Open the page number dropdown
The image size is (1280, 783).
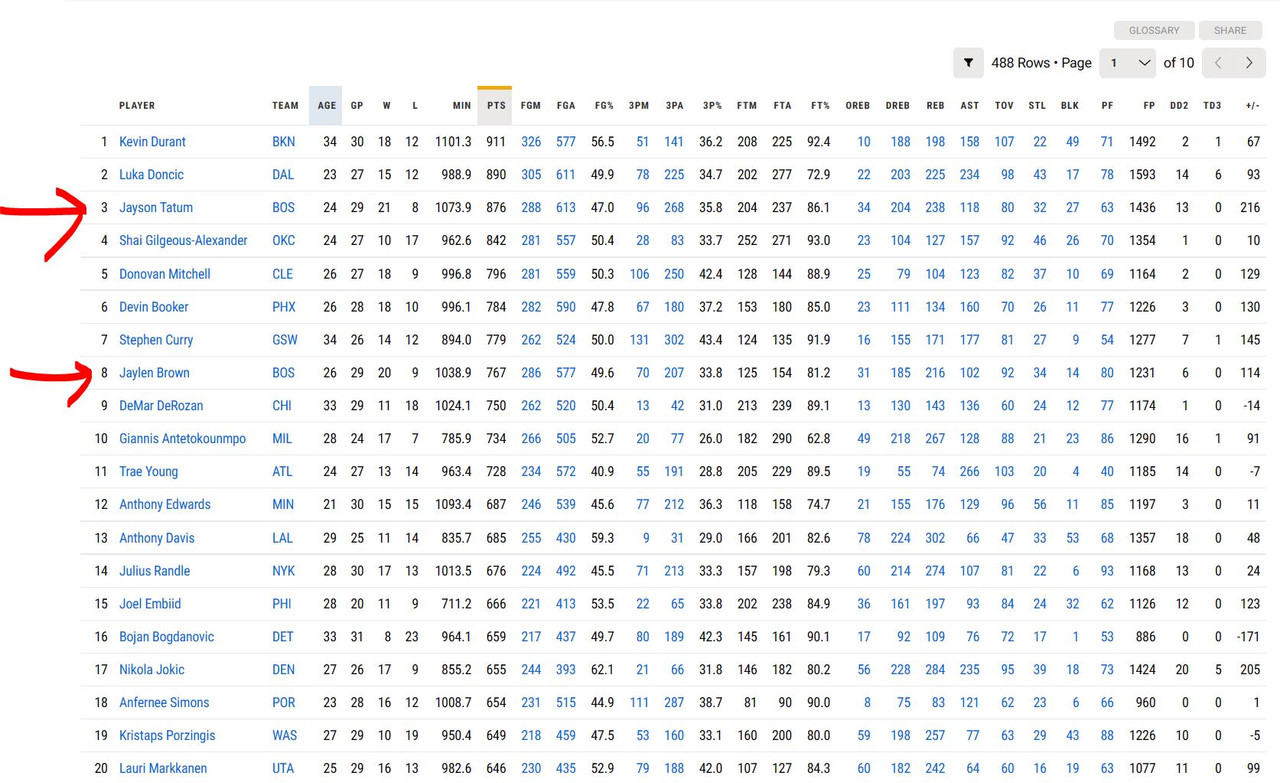coord(1128,63)
